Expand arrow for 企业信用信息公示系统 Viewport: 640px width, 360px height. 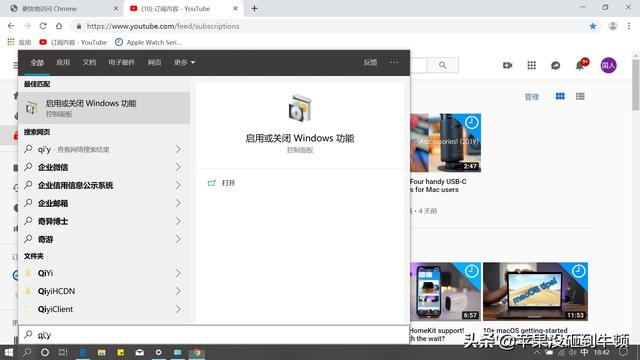[178, 185]
